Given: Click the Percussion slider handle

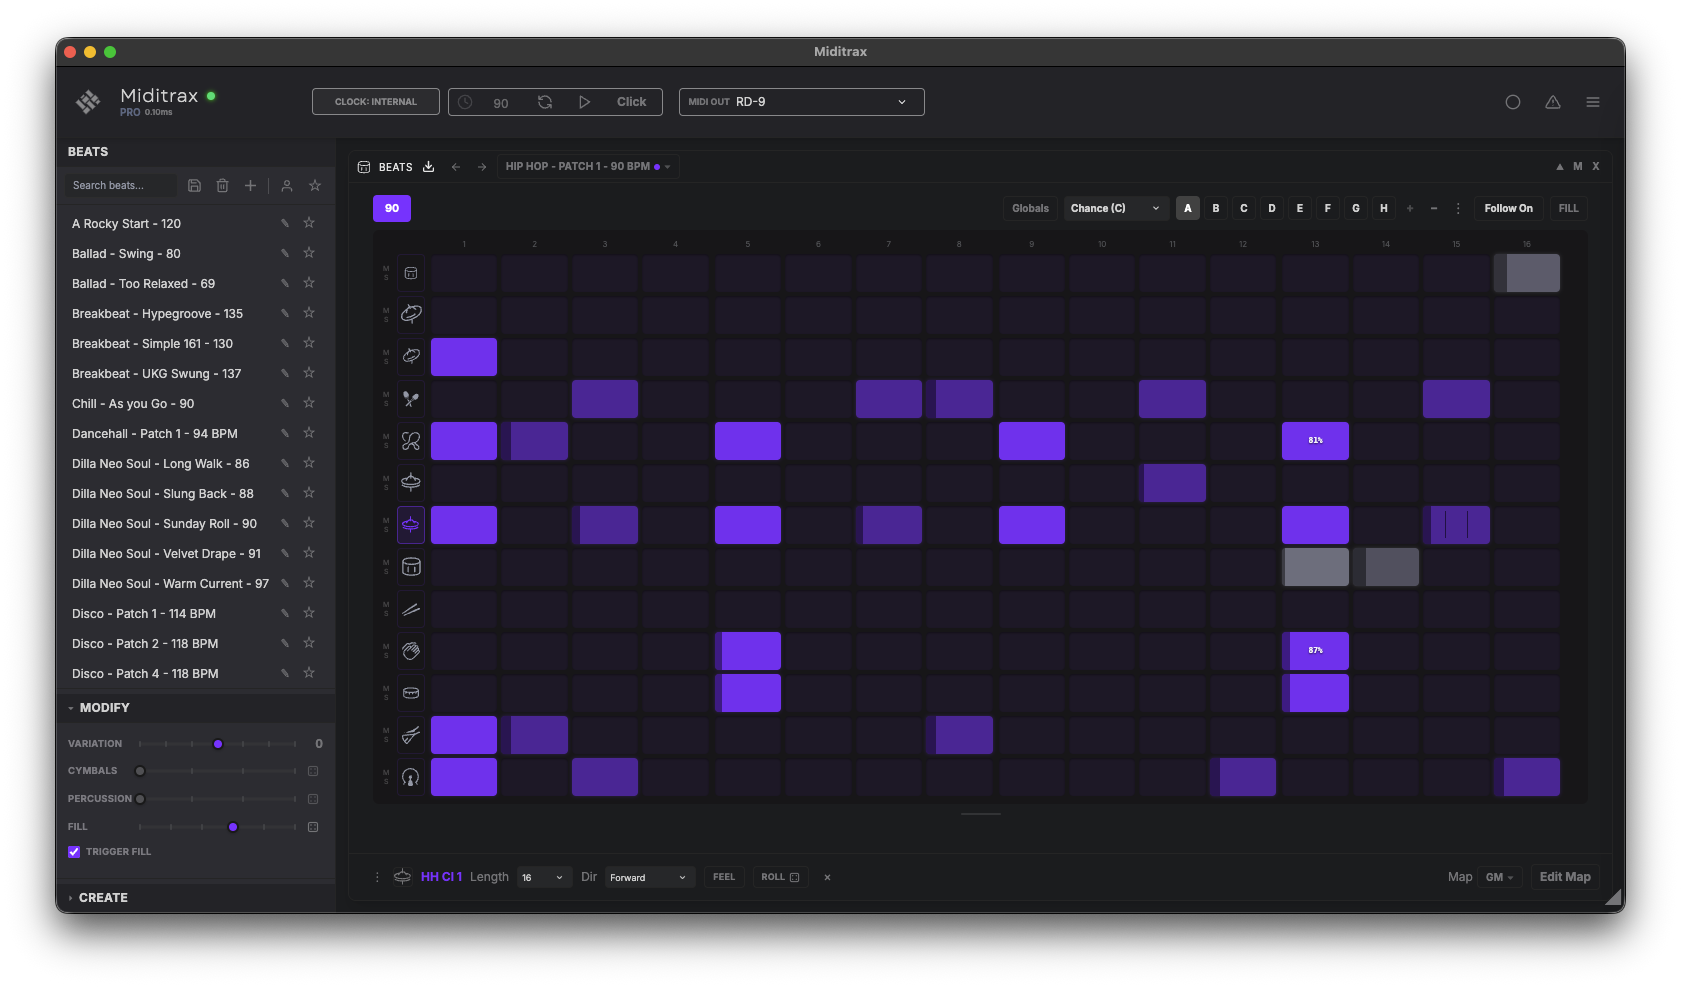Looking at the screenshot, I should coord(140,799).
